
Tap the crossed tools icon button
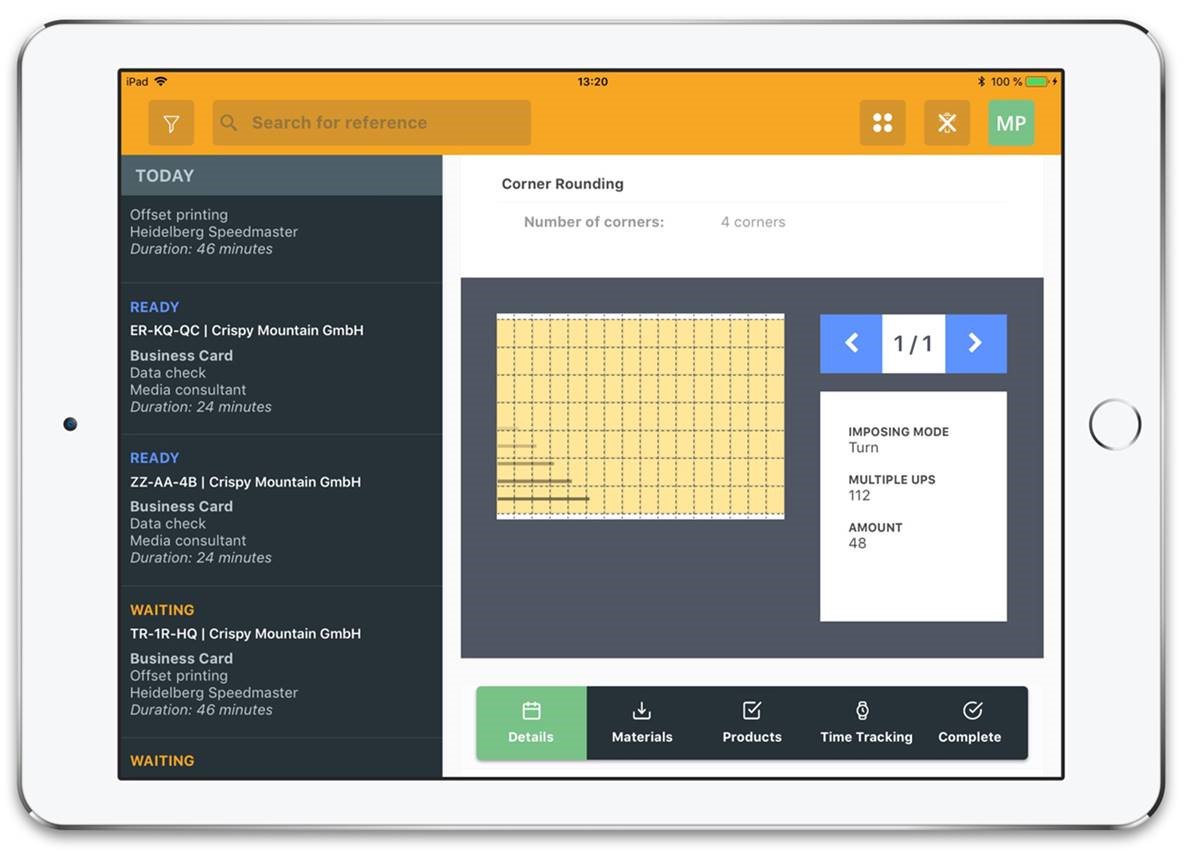(946, 122)
